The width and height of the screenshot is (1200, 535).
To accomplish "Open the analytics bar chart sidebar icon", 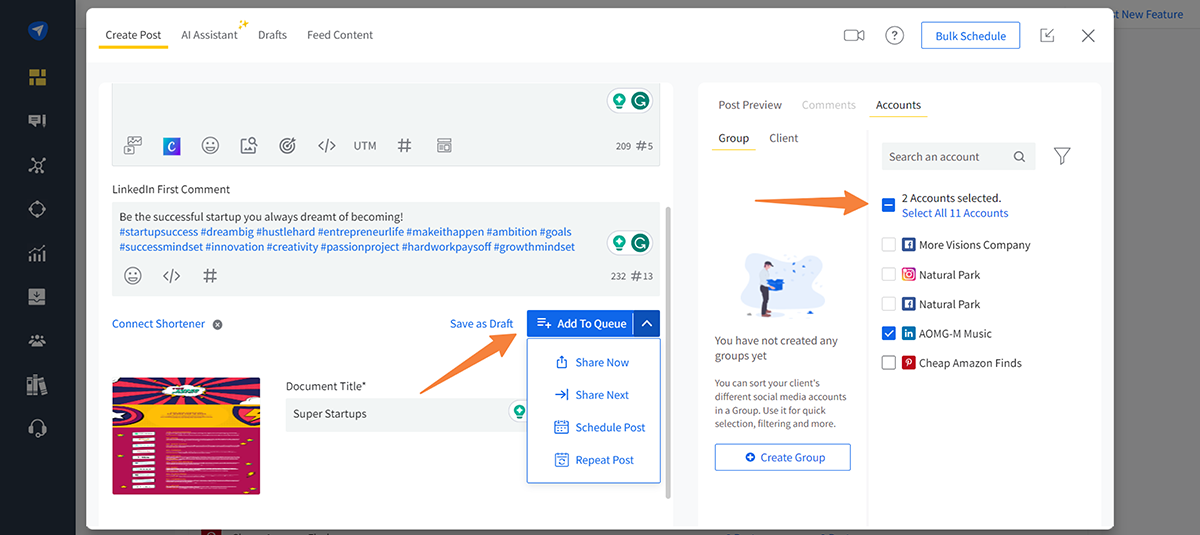I will 38,253.
